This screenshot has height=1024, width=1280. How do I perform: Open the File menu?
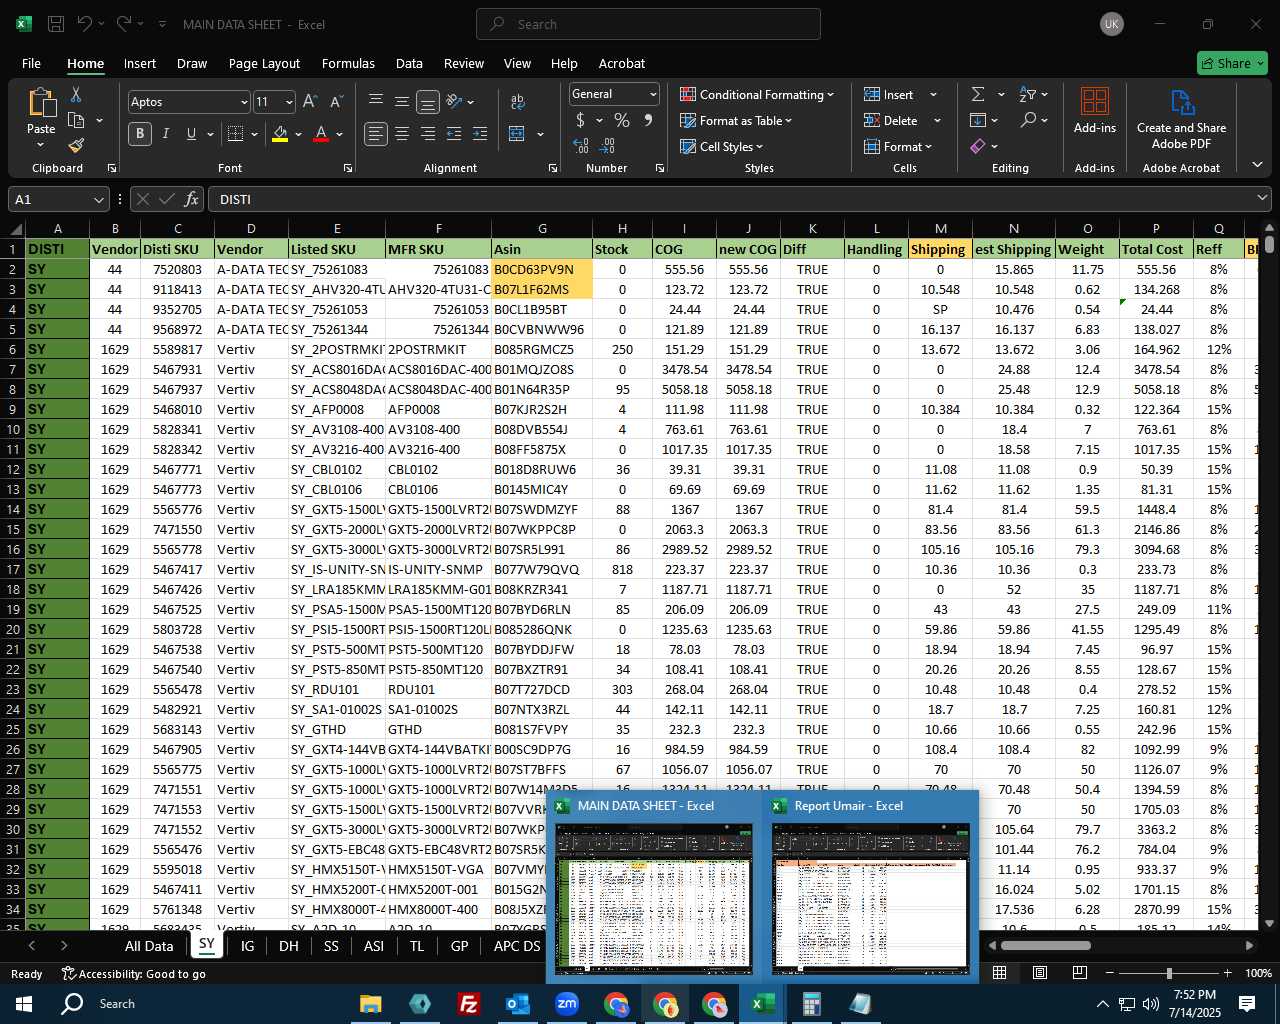click(x=31, y=63)
